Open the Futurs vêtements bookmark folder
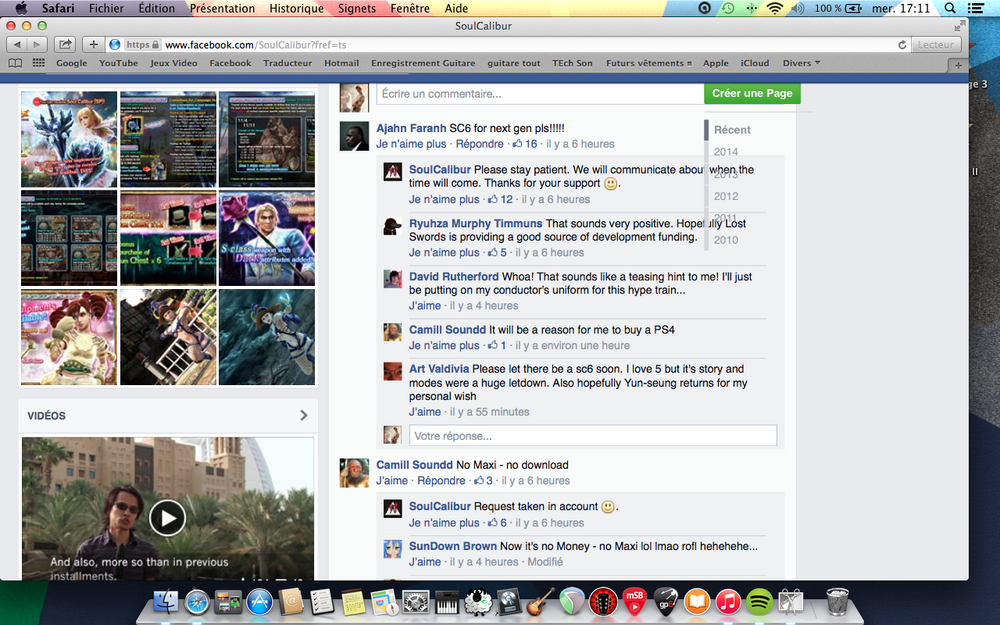The height and width of the screenshot is (625, 1000). pos(649,63)
